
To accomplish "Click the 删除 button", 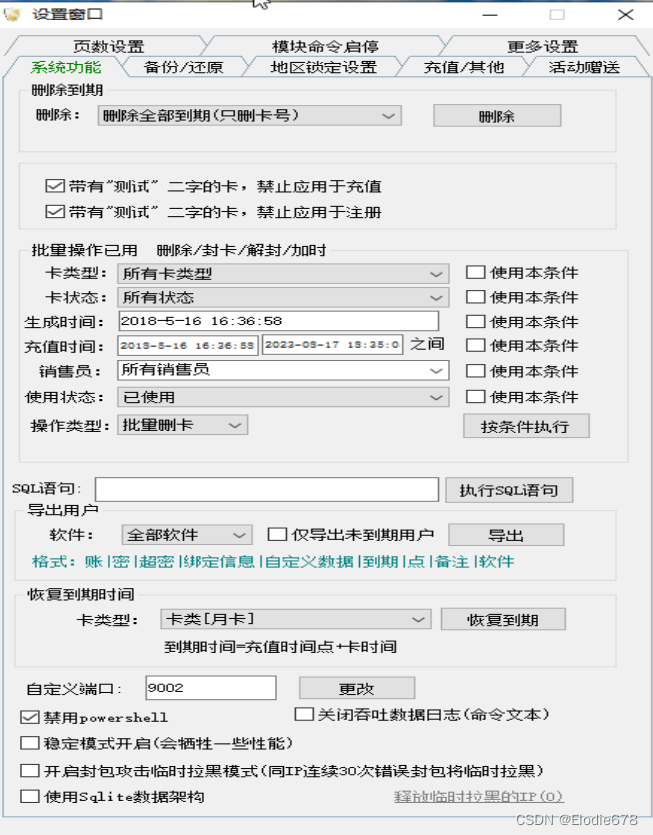I will (x=497, y=116).
